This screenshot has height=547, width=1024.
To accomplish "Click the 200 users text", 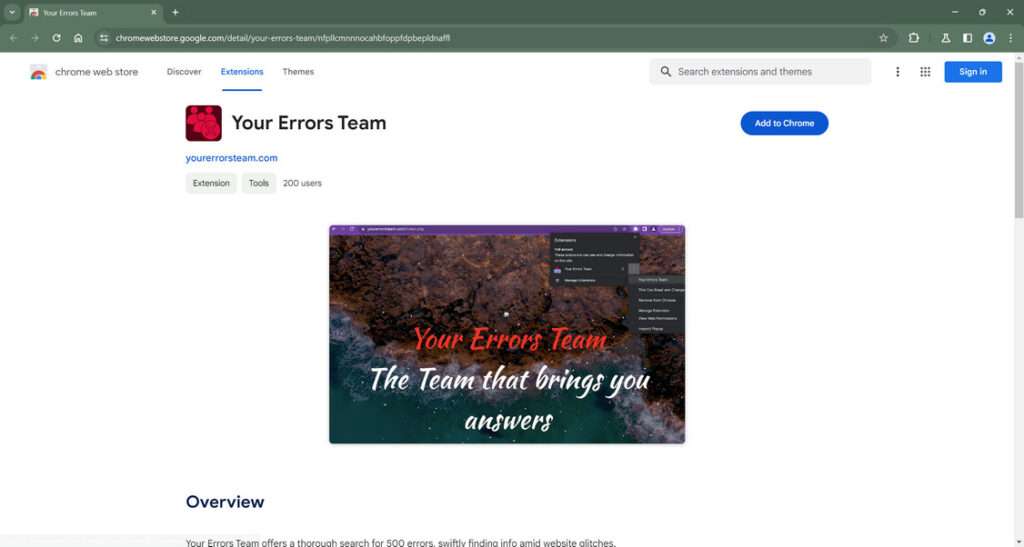I will 302,183.
